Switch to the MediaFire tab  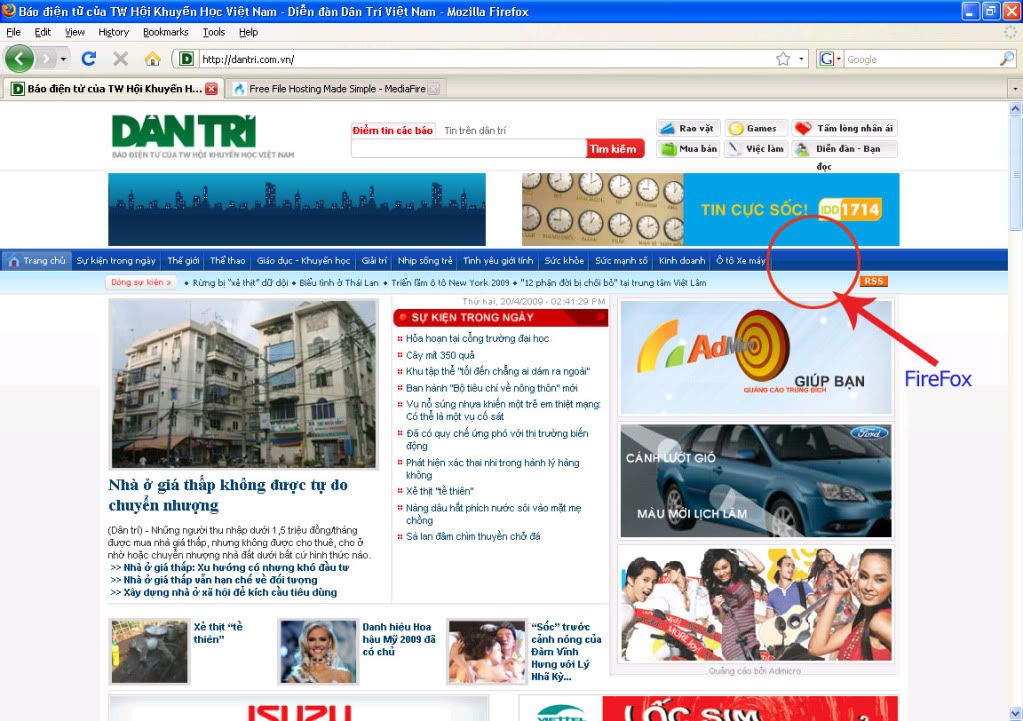pyautogui.click(x=337, y=89)
